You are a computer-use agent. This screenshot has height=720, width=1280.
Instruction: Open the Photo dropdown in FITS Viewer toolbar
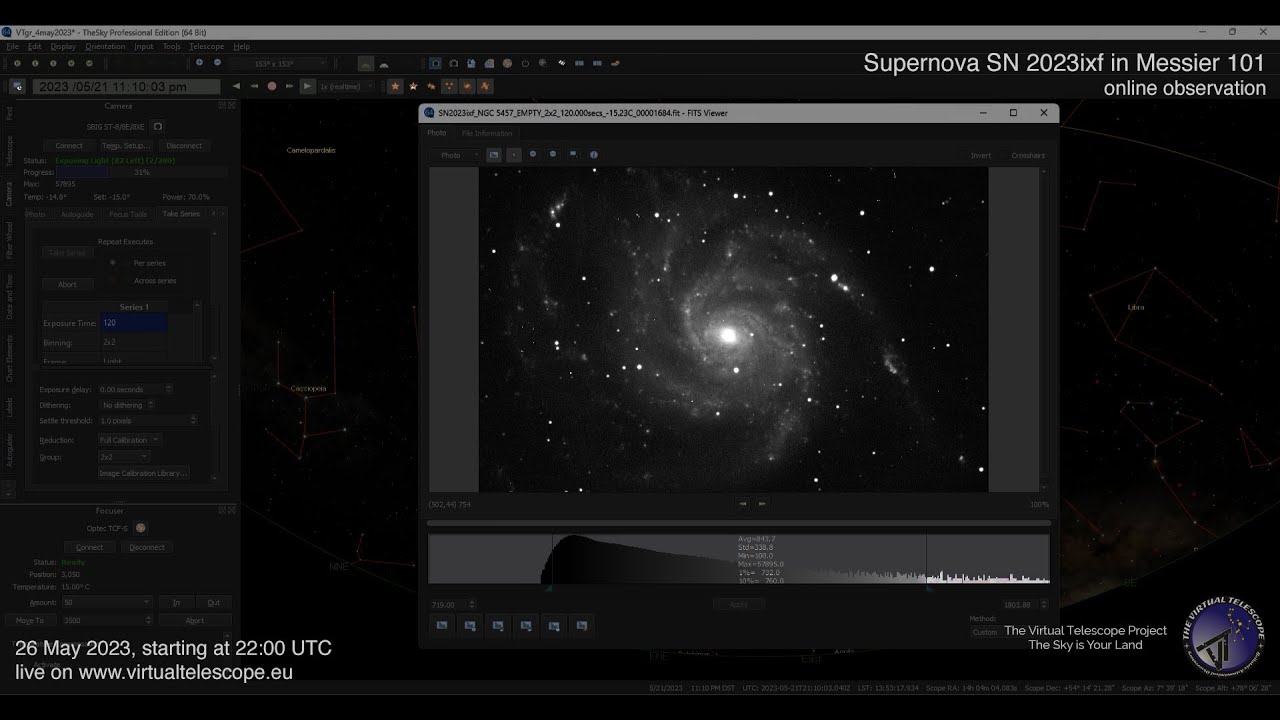(456, 155)
